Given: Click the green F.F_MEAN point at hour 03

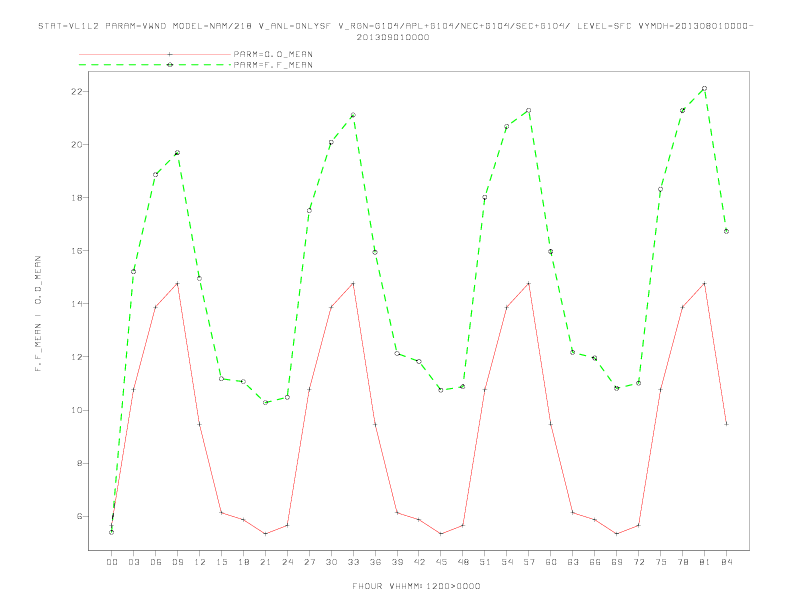Looking at the screenshot, I should pyautogui.click(x=133, y=272).
